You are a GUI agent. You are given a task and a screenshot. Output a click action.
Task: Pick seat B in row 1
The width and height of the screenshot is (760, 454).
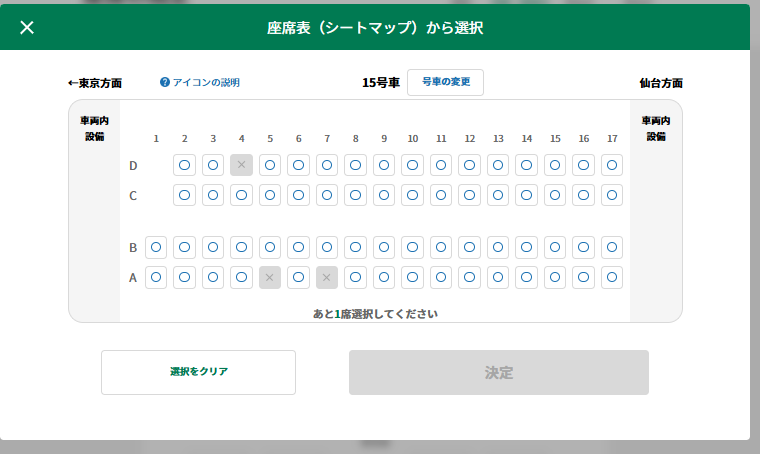pyautogui.click(x=156, y=247)
